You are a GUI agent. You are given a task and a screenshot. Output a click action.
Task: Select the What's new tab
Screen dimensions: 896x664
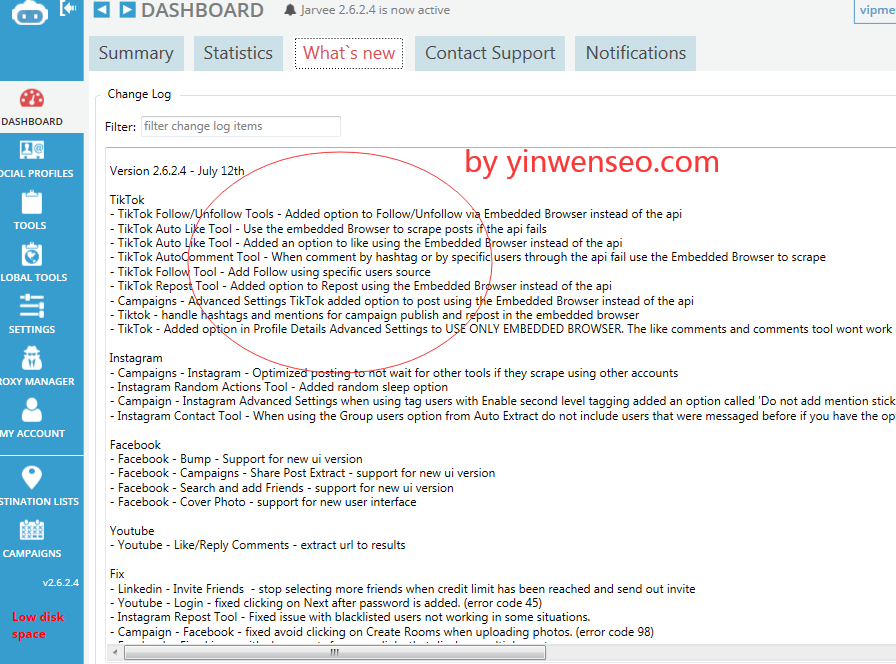[x=349, y=53]
